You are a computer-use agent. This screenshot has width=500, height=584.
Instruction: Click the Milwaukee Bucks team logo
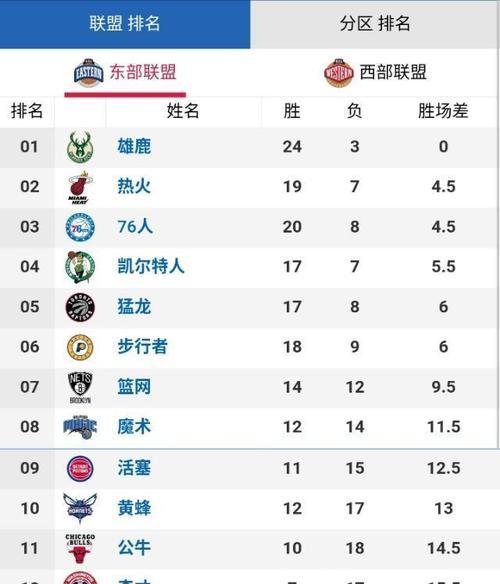point(80,147)
